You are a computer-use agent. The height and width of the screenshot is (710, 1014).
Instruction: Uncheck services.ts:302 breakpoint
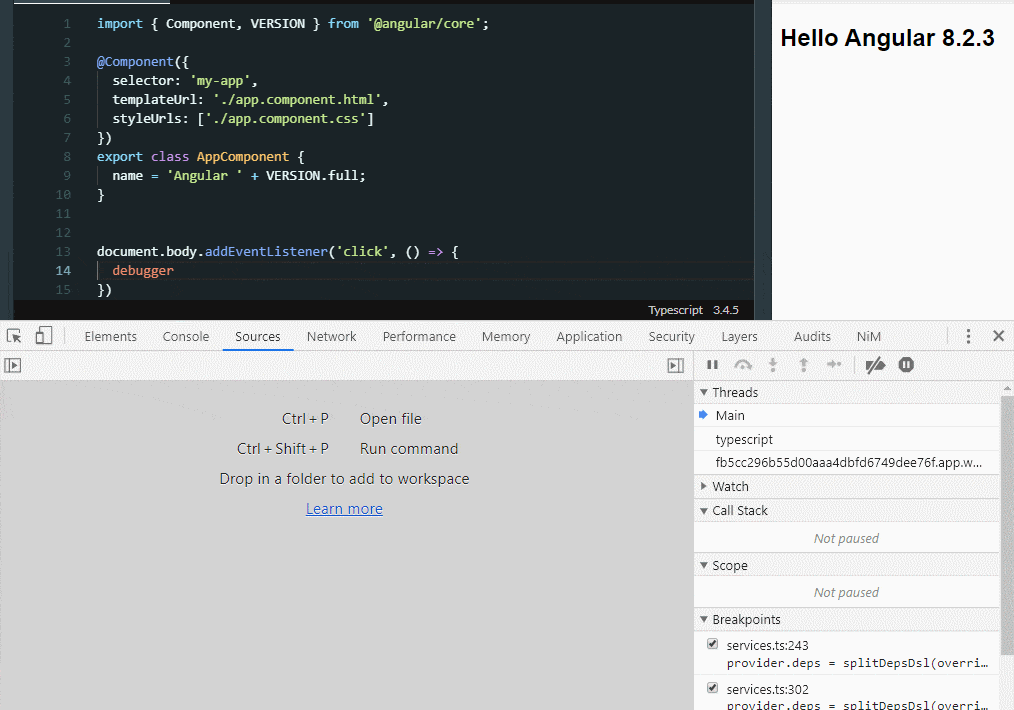[x=712, y=688]
